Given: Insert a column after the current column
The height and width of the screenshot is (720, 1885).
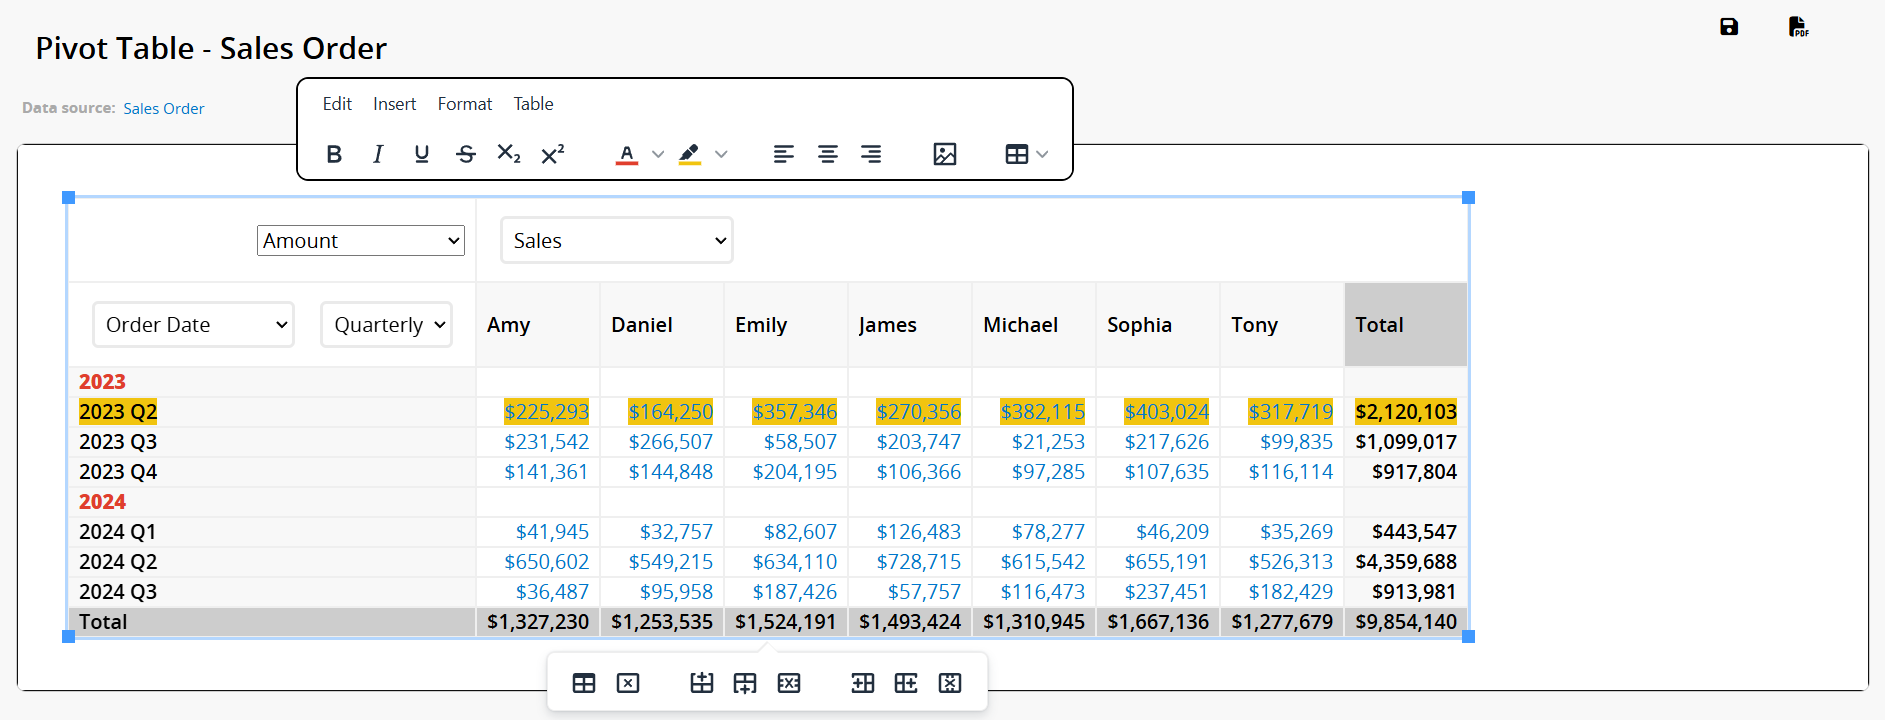Looking at the screenshot, I should tap(906, 683).
